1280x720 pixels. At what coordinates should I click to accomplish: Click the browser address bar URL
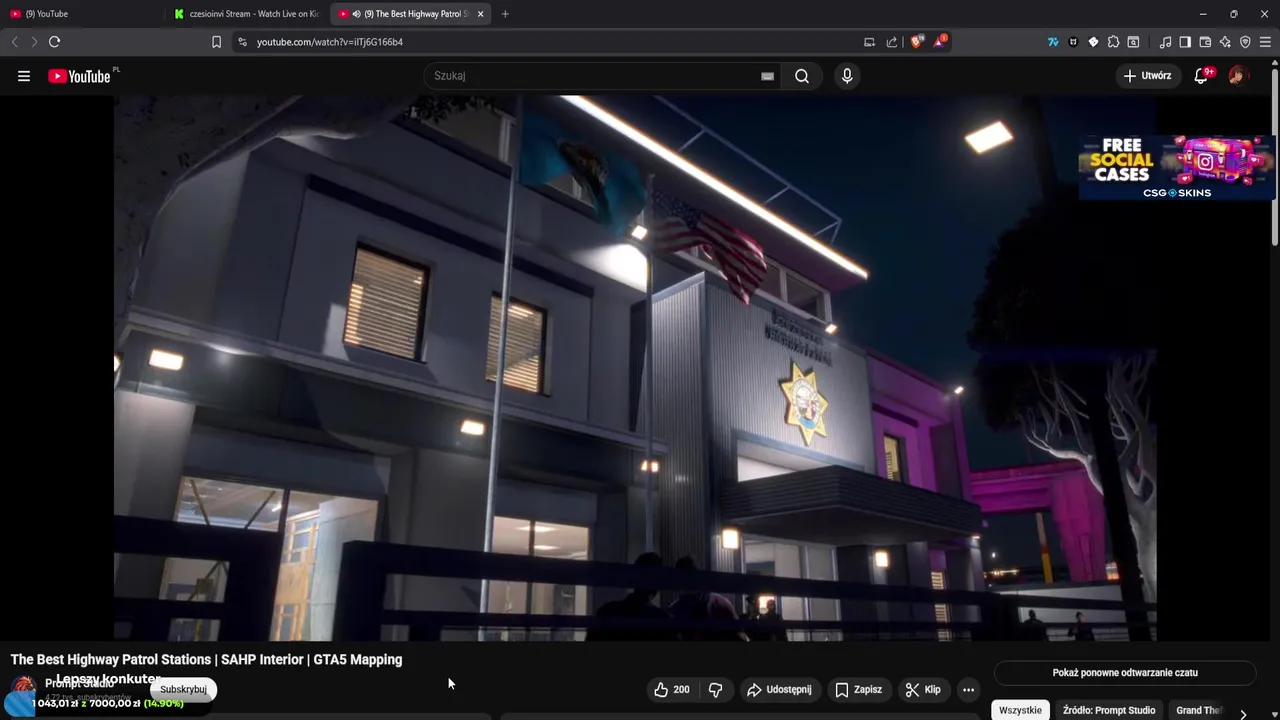point(330,42)
